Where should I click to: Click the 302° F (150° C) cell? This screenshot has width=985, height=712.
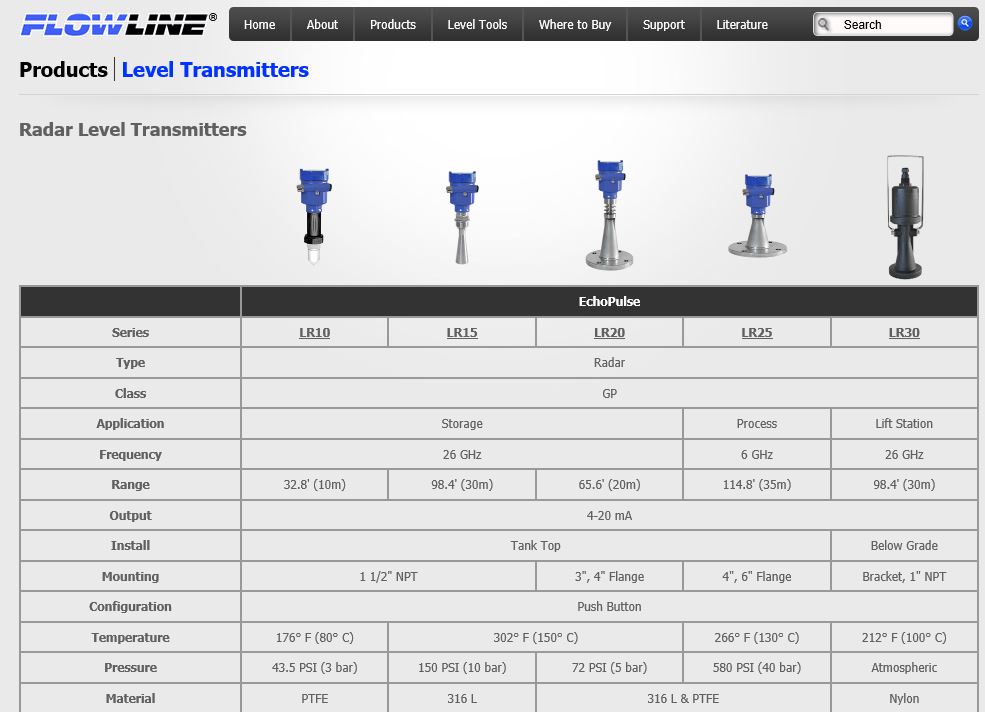(x=535, y=637)
